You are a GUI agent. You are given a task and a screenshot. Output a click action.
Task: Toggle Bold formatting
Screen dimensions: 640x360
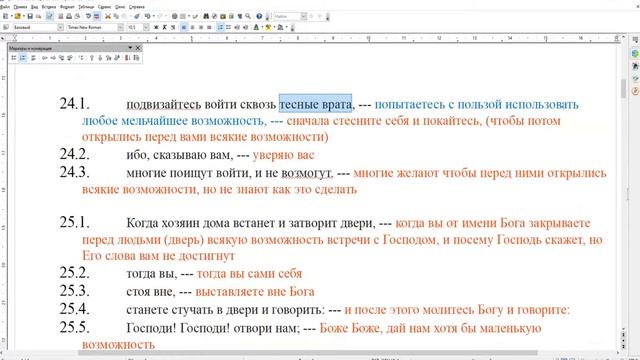point(156,27)
